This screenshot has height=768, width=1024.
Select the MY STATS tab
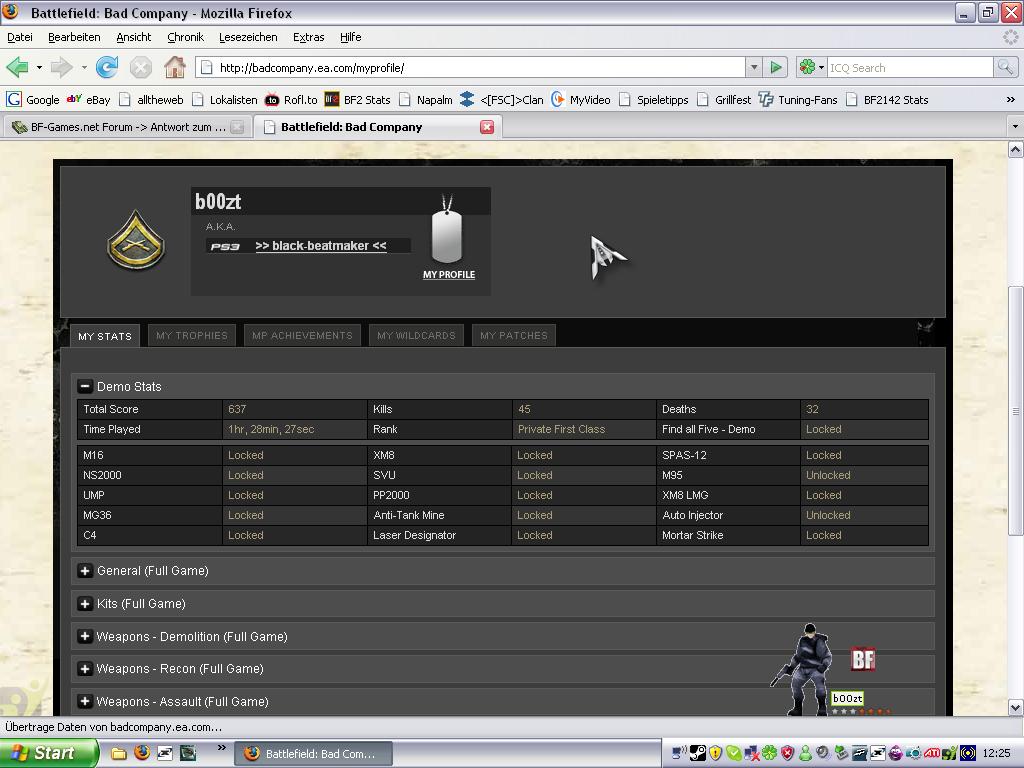click(x=104, y=336)
